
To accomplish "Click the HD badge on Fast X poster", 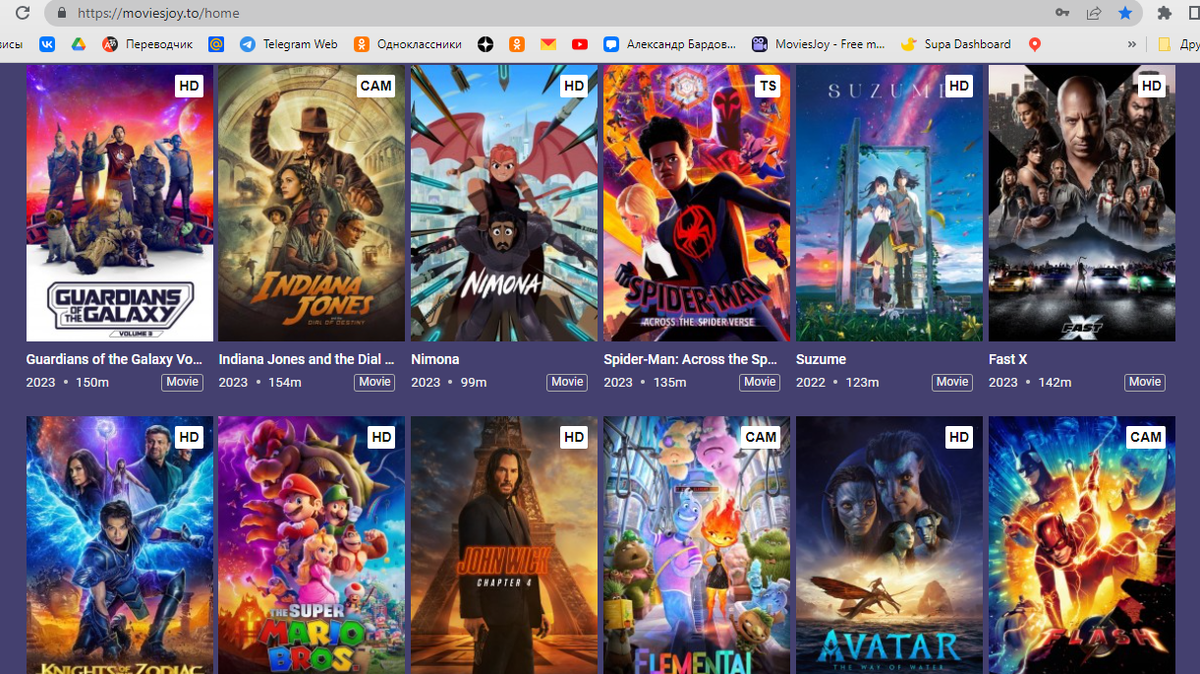I will point(1152,86).
